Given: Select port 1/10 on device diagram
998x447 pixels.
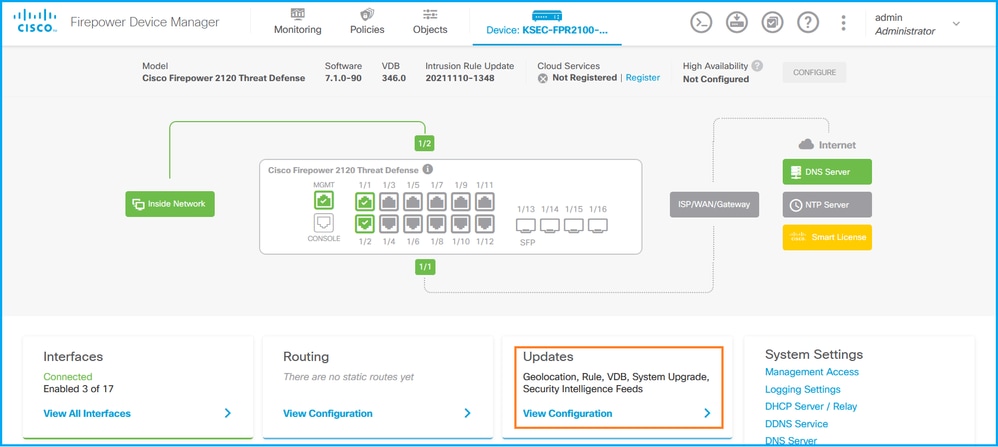Looking at the screenshot, I should click(461, 224).
